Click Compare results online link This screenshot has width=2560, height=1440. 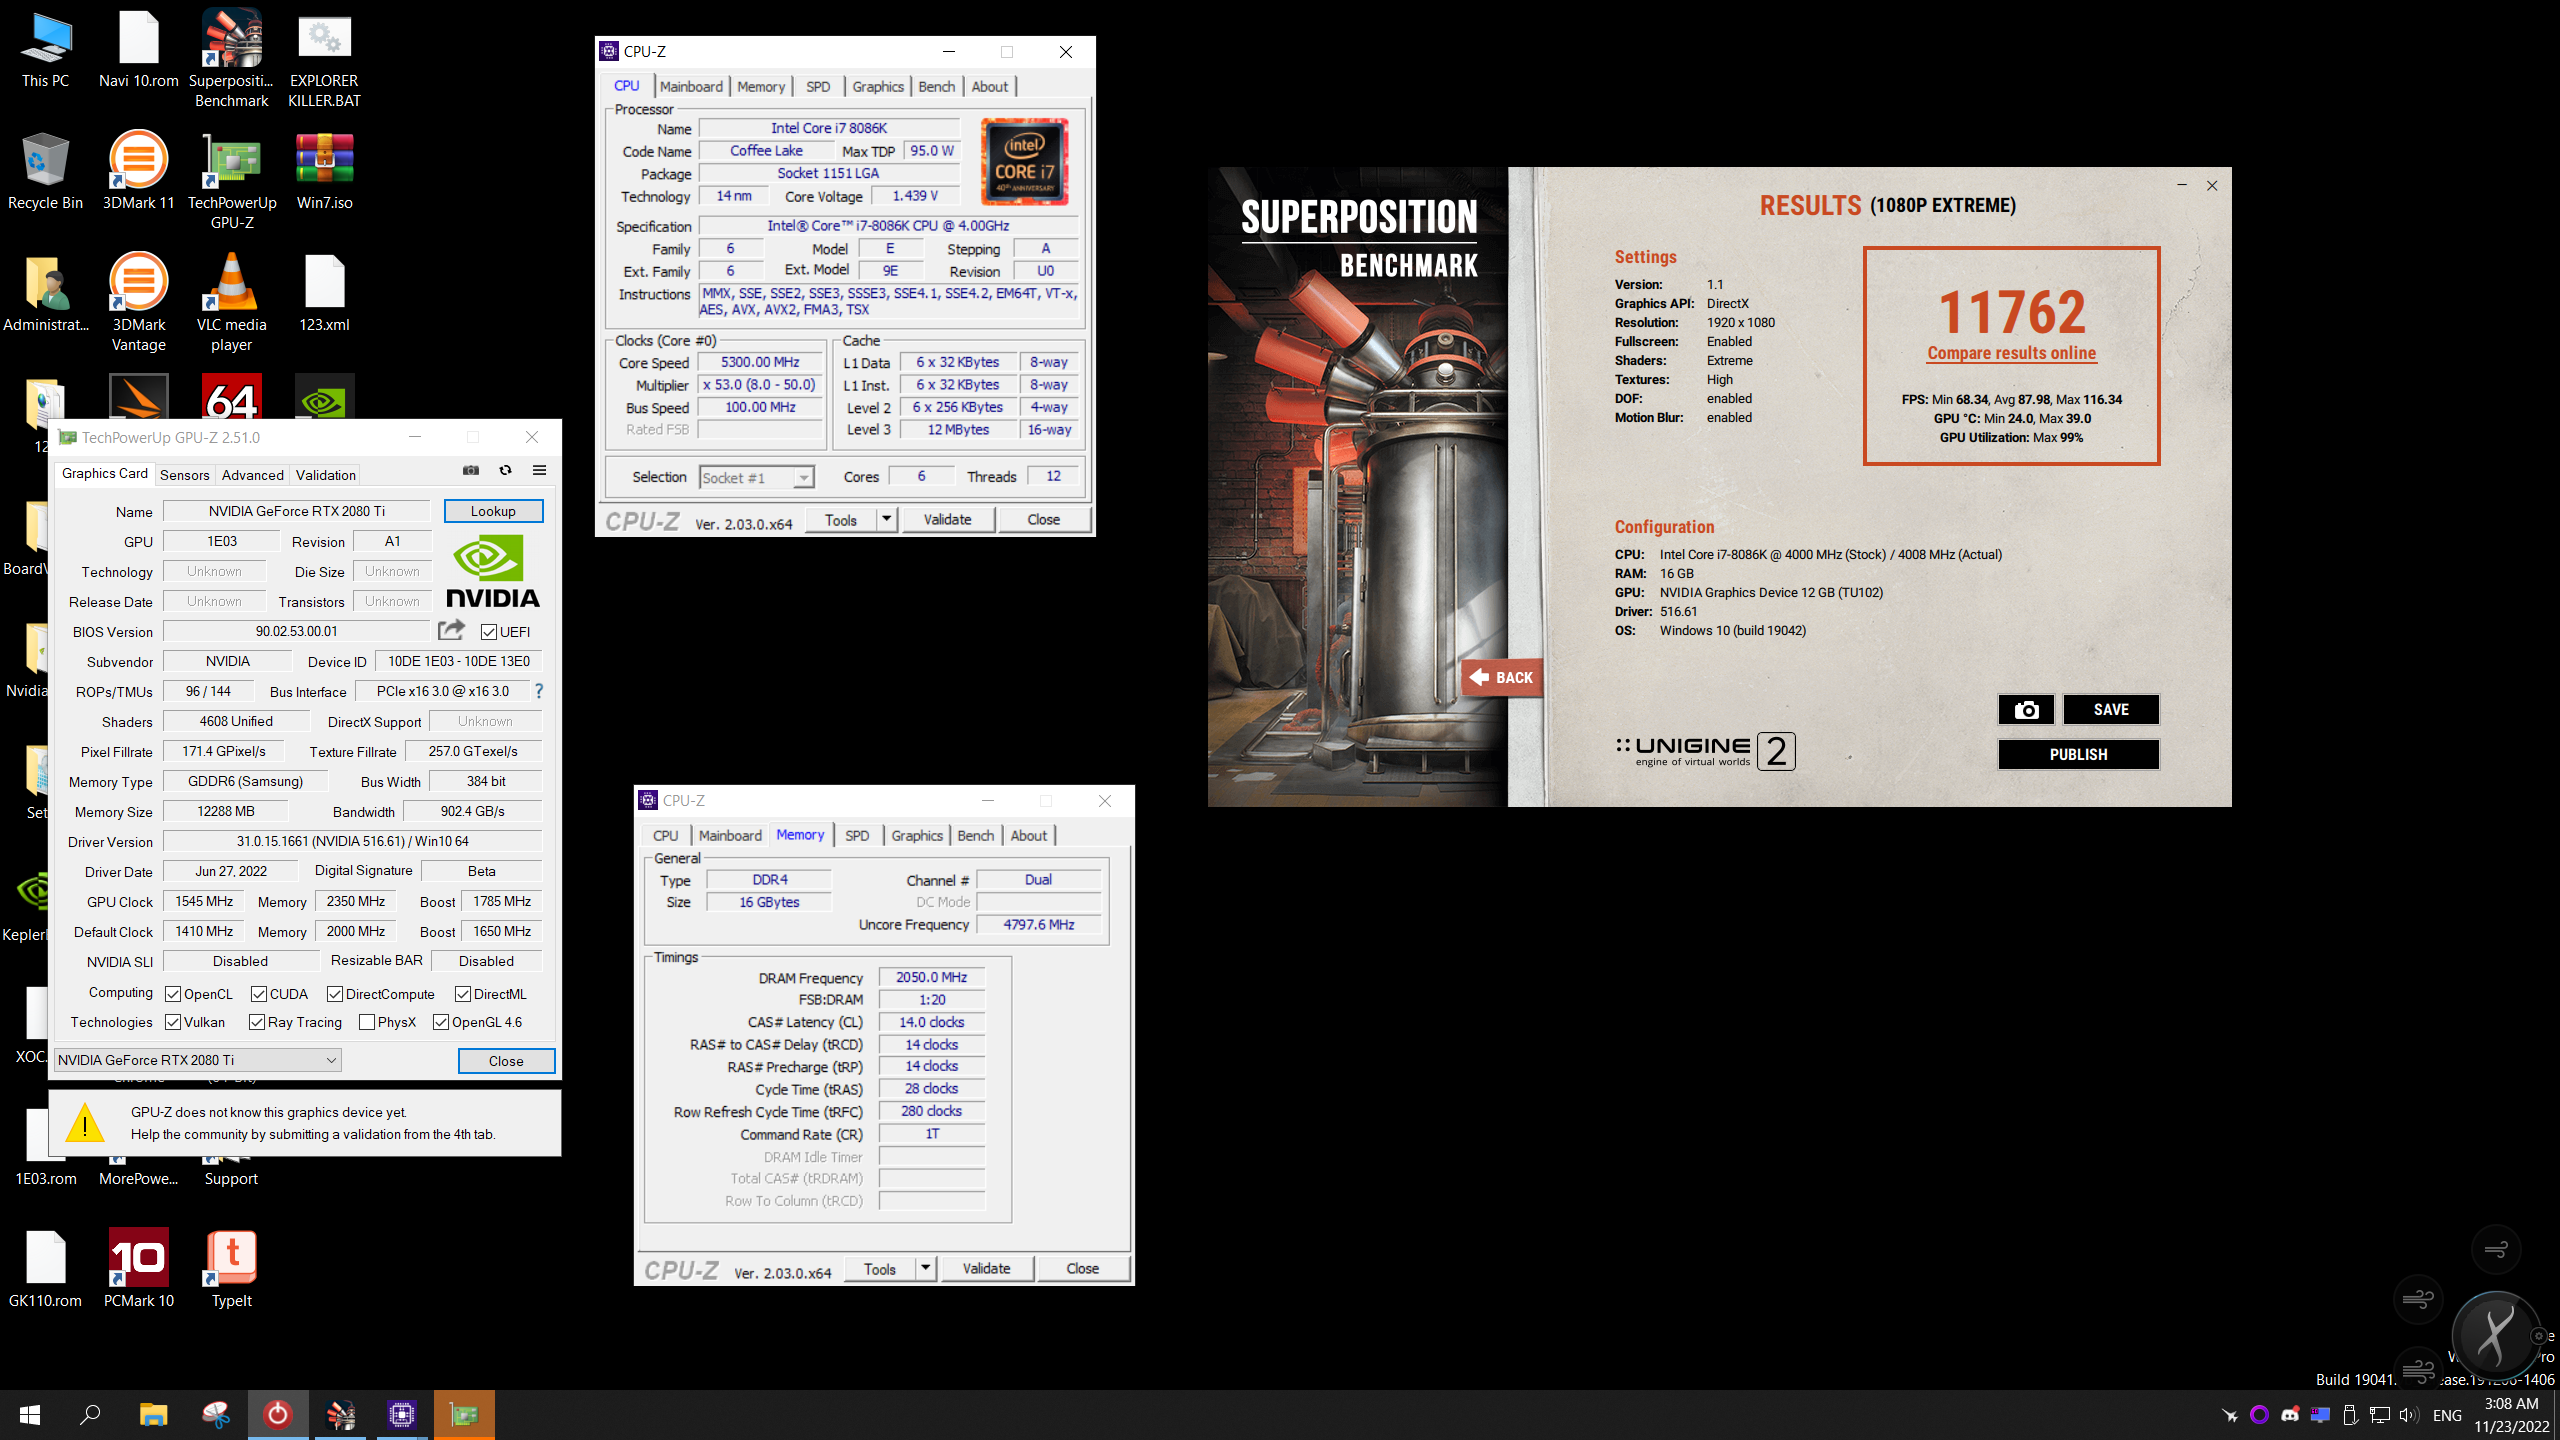coord(2012,353)
